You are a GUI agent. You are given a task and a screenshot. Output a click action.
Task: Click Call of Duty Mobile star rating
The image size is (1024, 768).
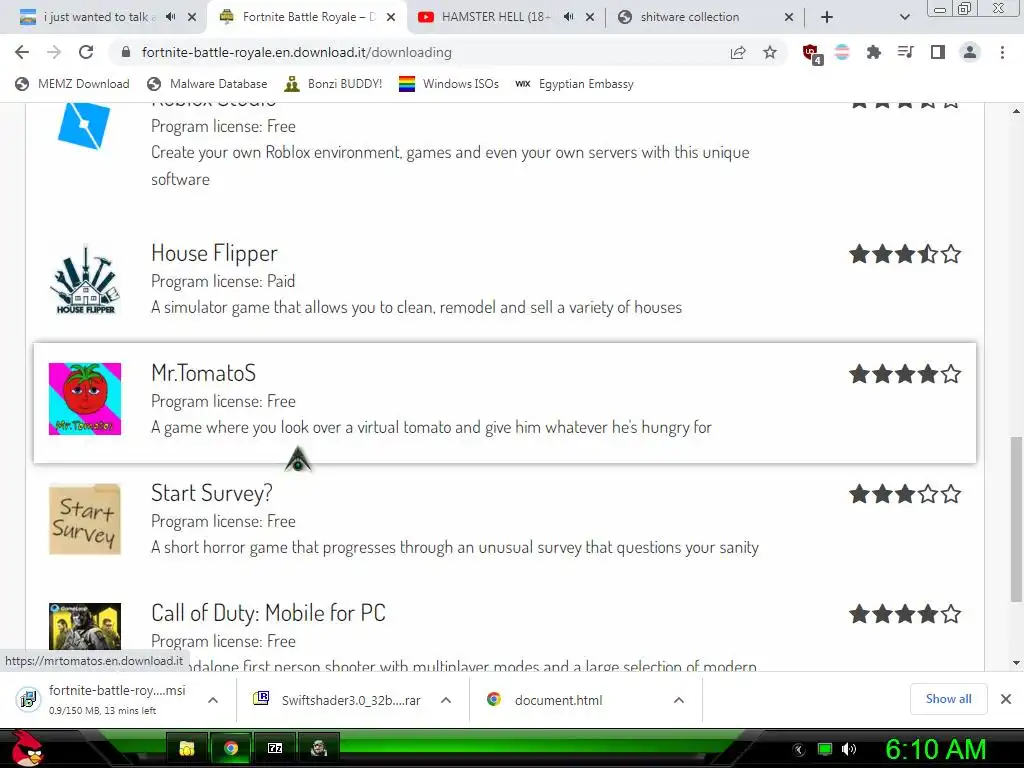(x=905, y=614)
